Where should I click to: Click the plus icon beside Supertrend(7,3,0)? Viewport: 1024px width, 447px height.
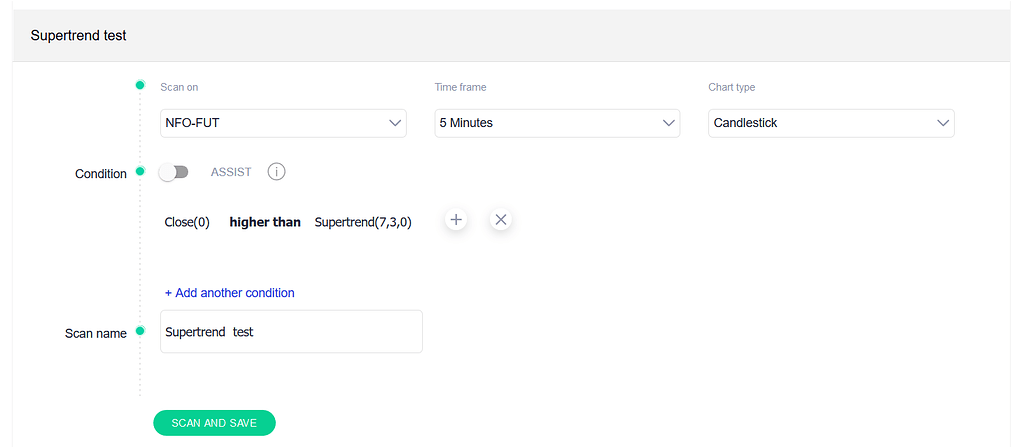[x=456, y=220]
